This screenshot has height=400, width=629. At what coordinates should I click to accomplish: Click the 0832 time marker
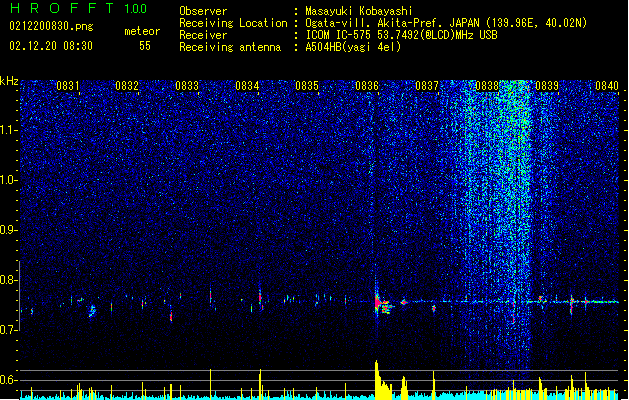coord(127,86)
